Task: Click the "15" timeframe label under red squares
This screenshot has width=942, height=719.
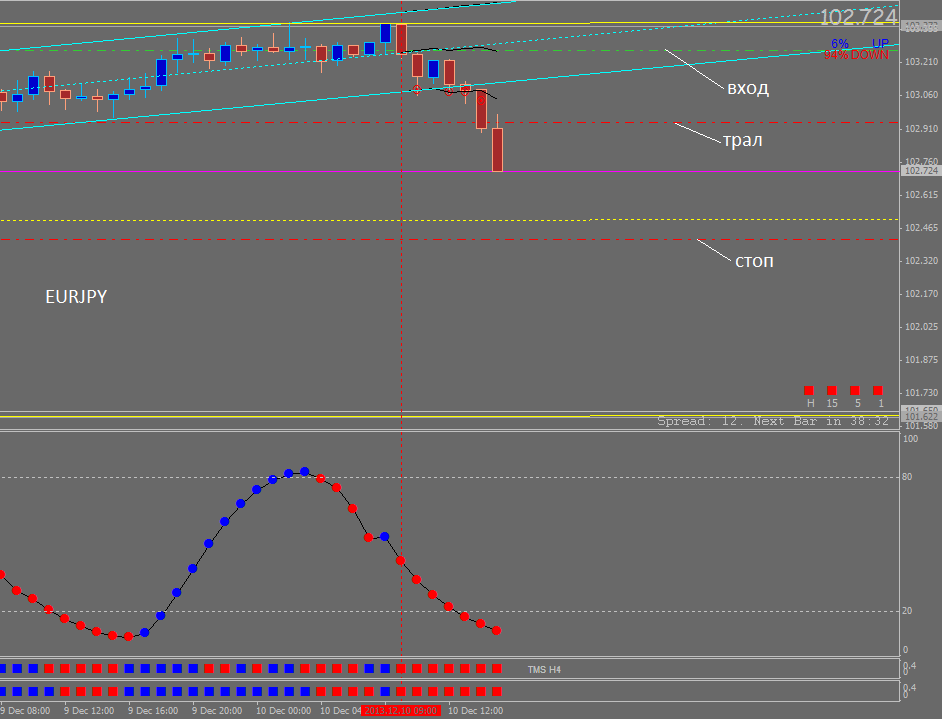Action: tap(832, 404)
